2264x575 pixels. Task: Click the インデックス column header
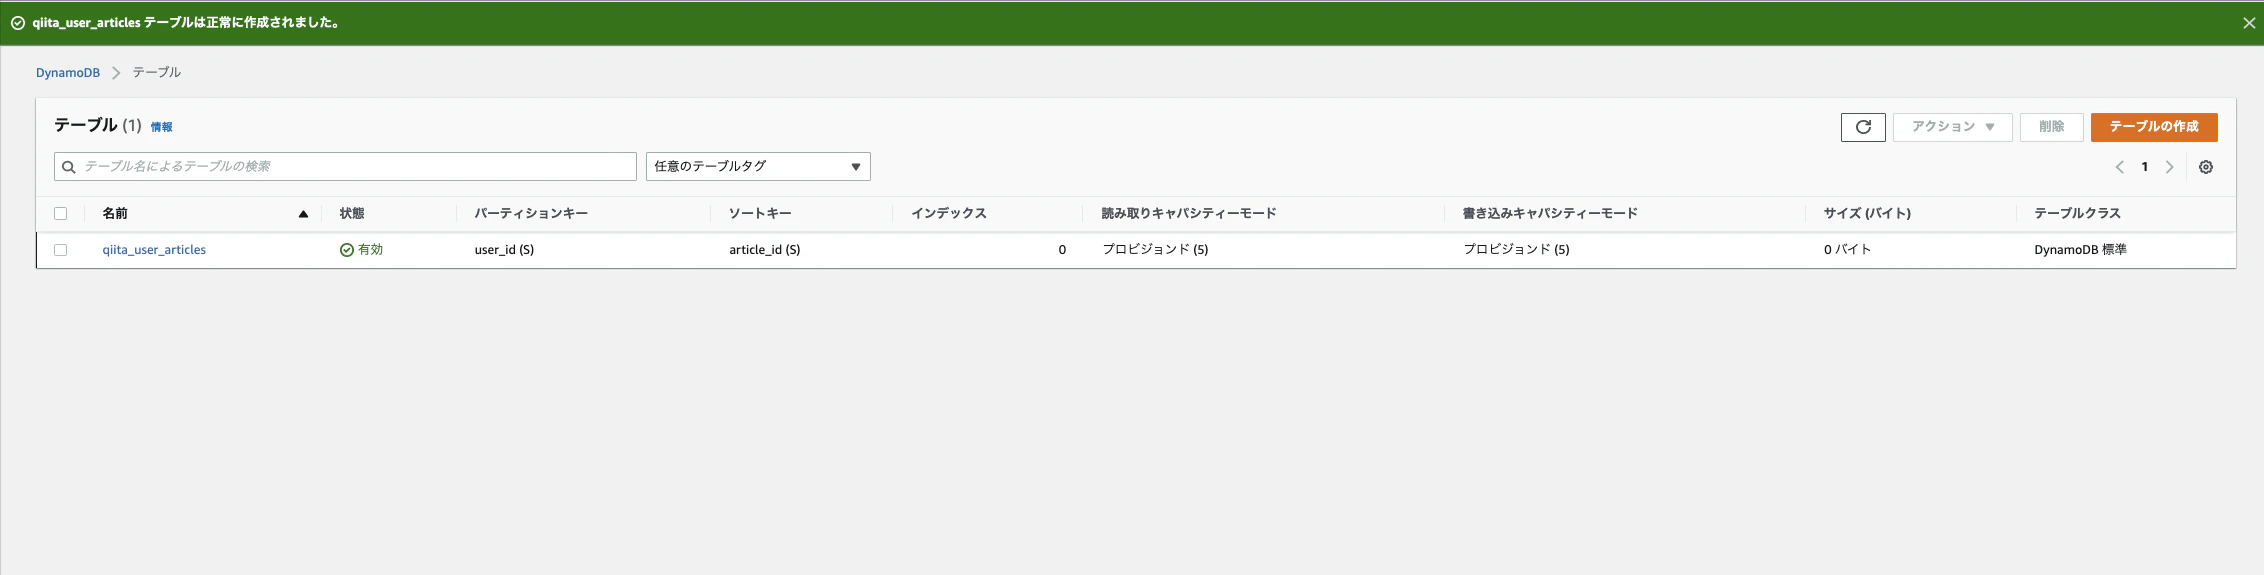(949, 213)
